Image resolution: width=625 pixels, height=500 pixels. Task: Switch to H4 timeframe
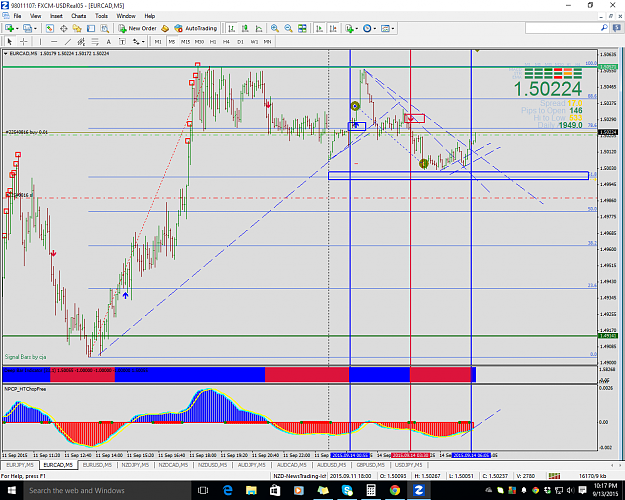click(x=226, y=41)
